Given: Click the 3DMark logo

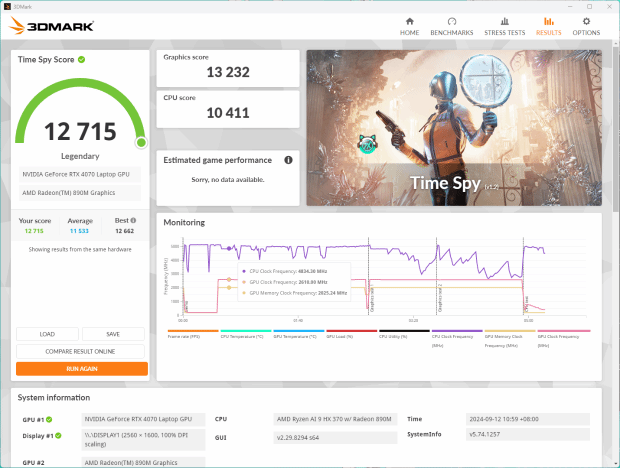Looking at the screenshot, I should 51,26.
